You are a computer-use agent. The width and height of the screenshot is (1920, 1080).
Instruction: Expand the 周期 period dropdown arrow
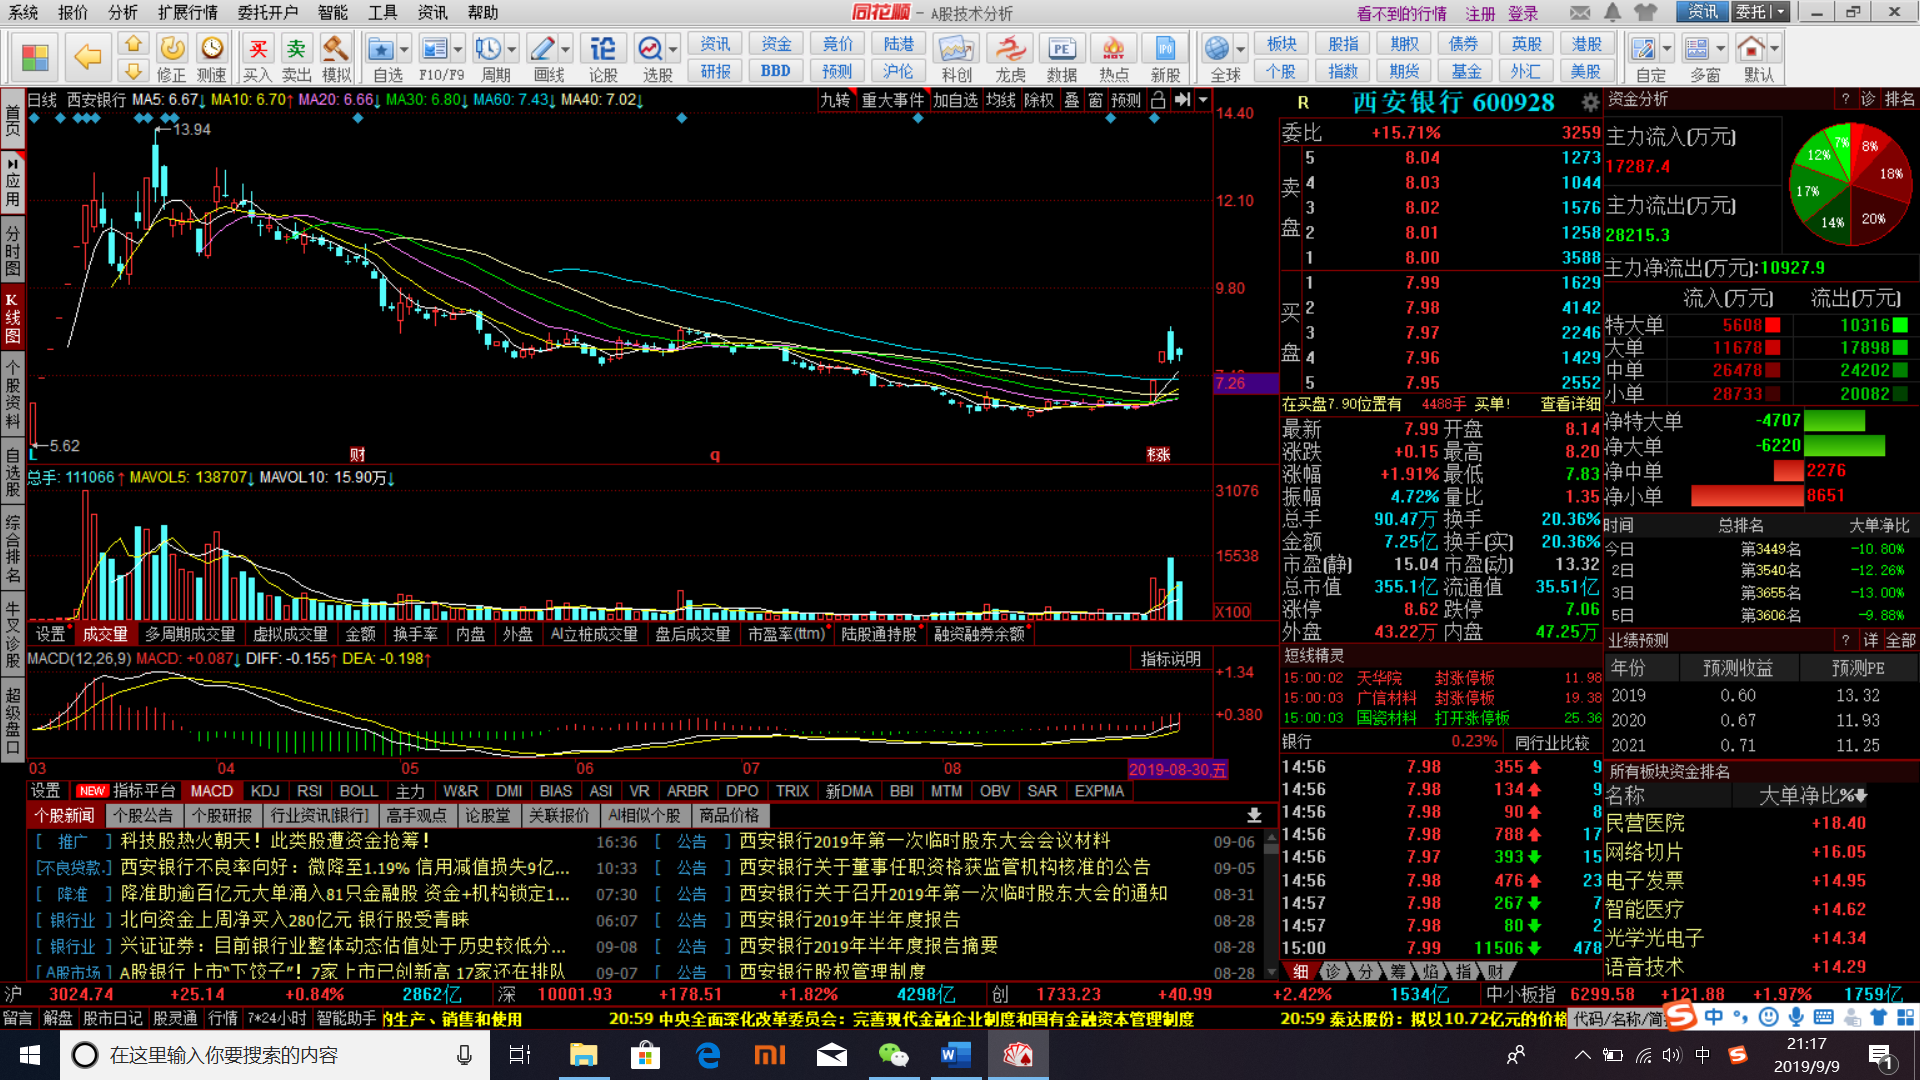point(512,49)
